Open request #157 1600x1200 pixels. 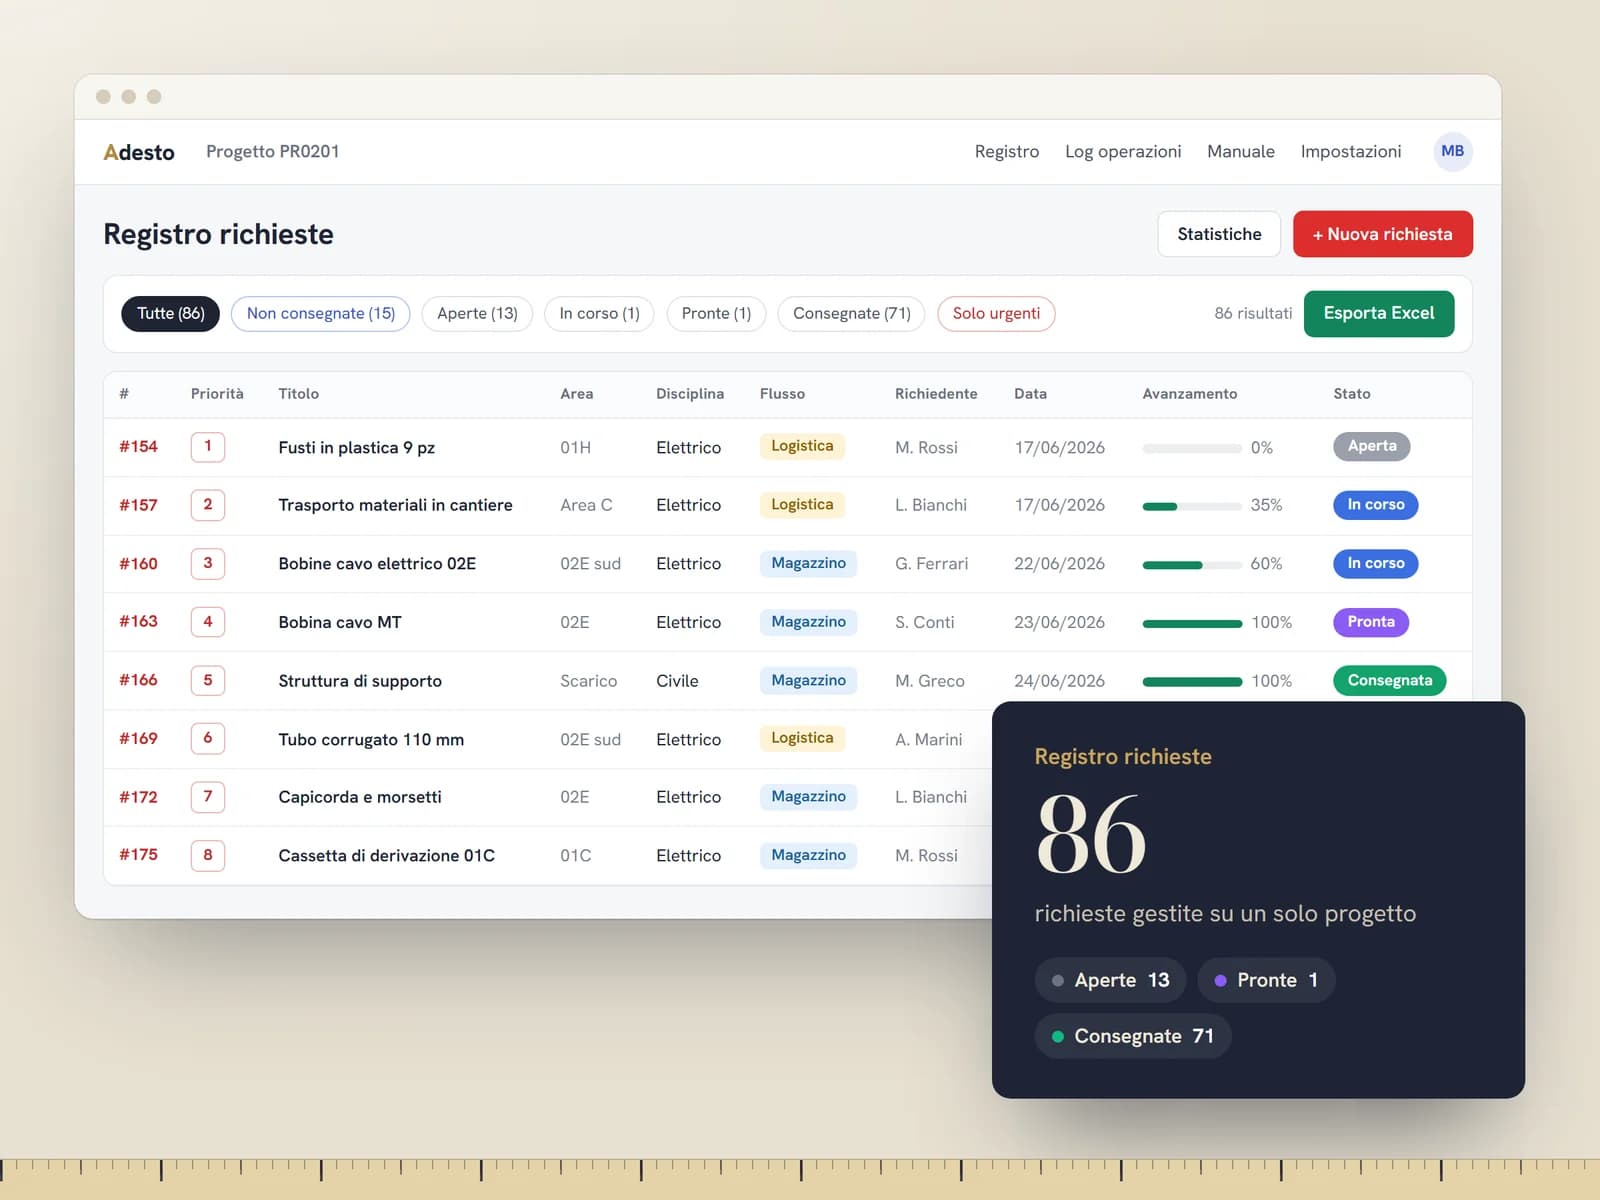pos(138,505)
